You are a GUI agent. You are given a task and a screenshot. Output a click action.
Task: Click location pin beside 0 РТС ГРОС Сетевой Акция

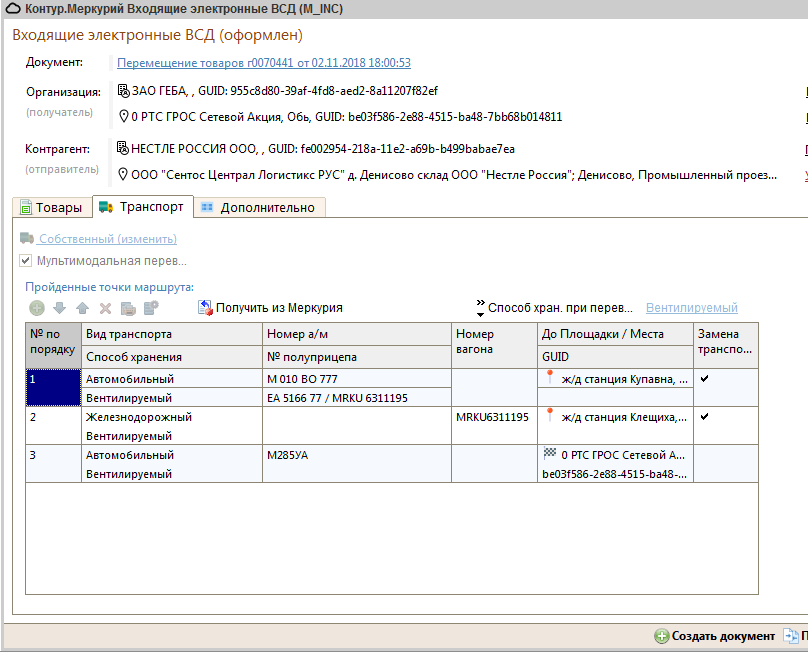(x=124, y=116)
